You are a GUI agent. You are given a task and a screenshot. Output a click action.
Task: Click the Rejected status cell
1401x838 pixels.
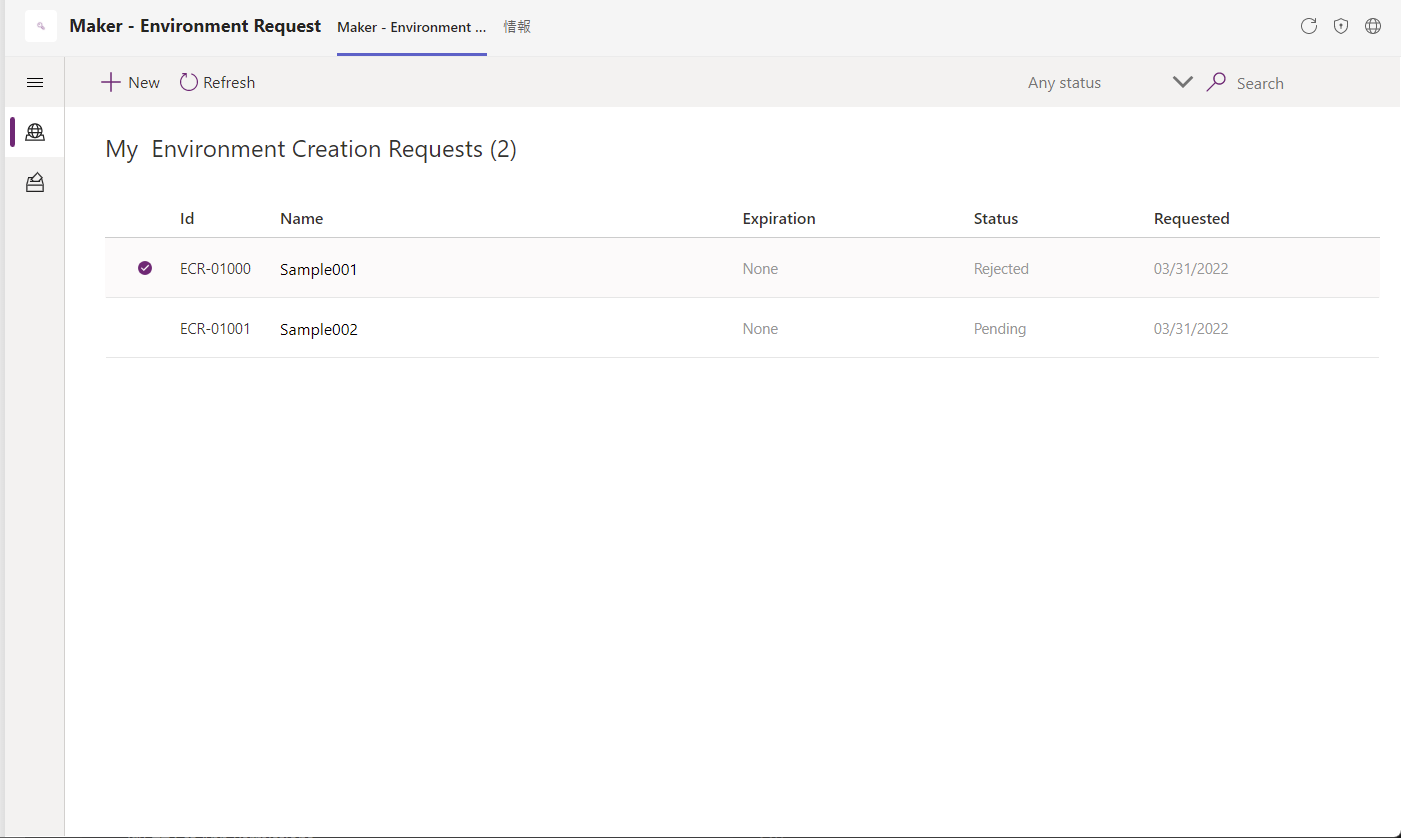1001,268
